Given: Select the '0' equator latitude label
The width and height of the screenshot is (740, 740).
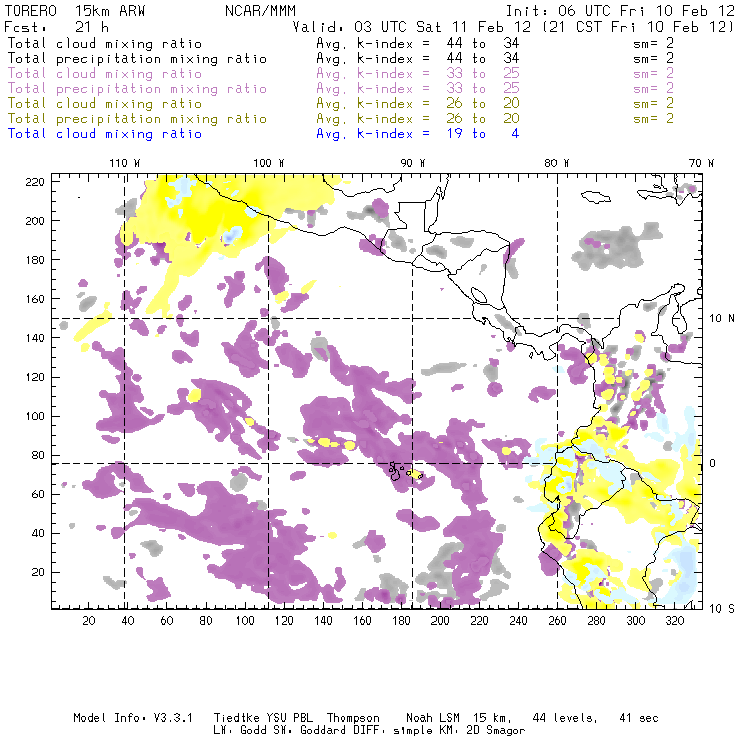Looking at the screenshot, I should [x=713, y=464].
